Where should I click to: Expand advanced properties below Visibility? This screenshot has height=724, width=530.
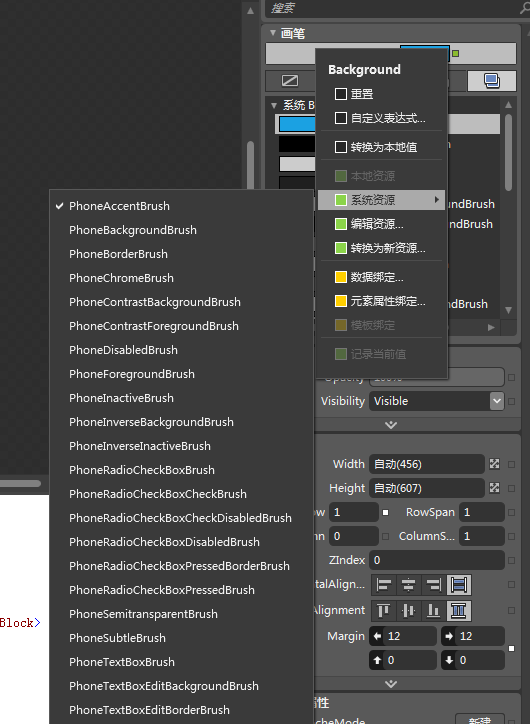click(391, 425)
